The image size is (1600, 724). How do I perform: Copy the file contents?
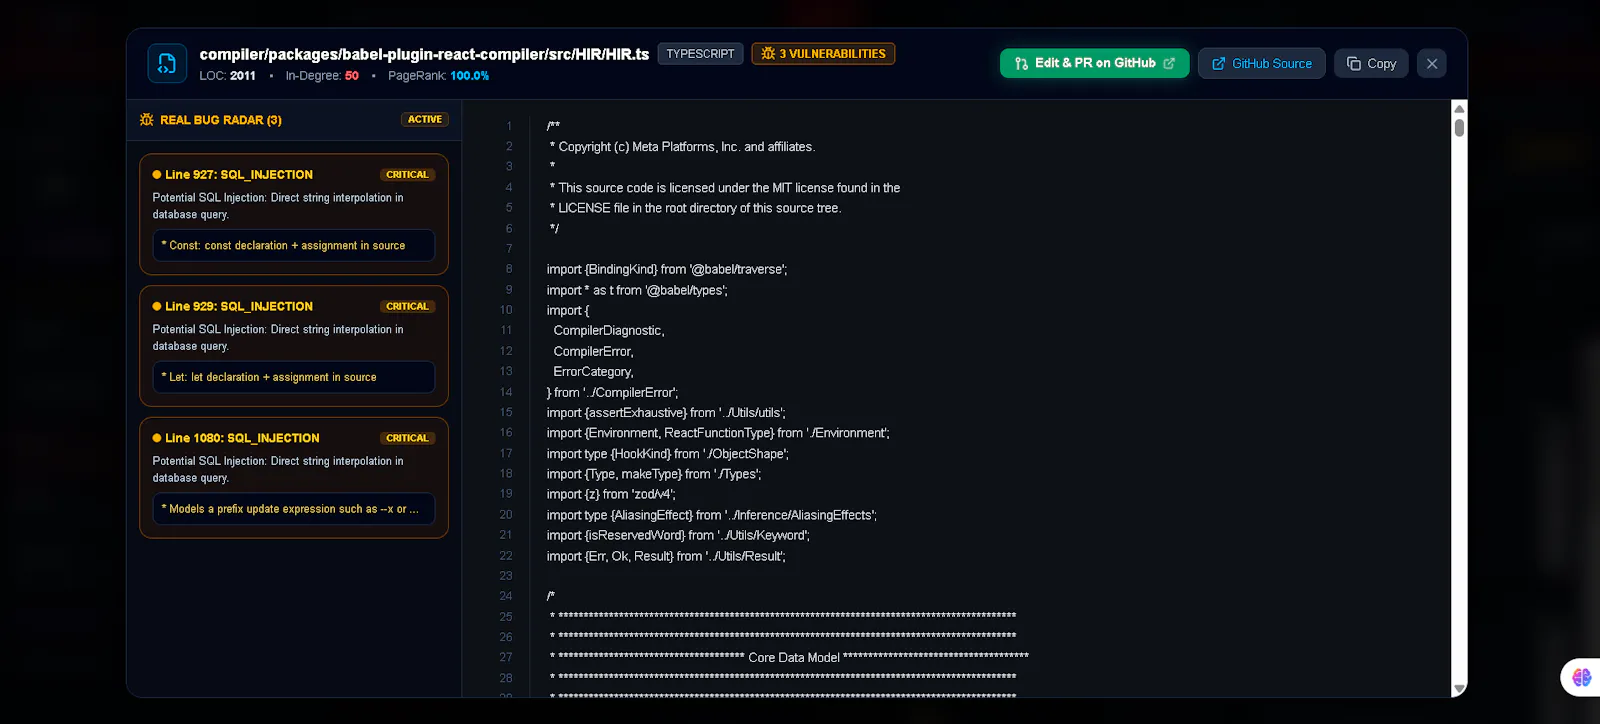(1371, 63)
